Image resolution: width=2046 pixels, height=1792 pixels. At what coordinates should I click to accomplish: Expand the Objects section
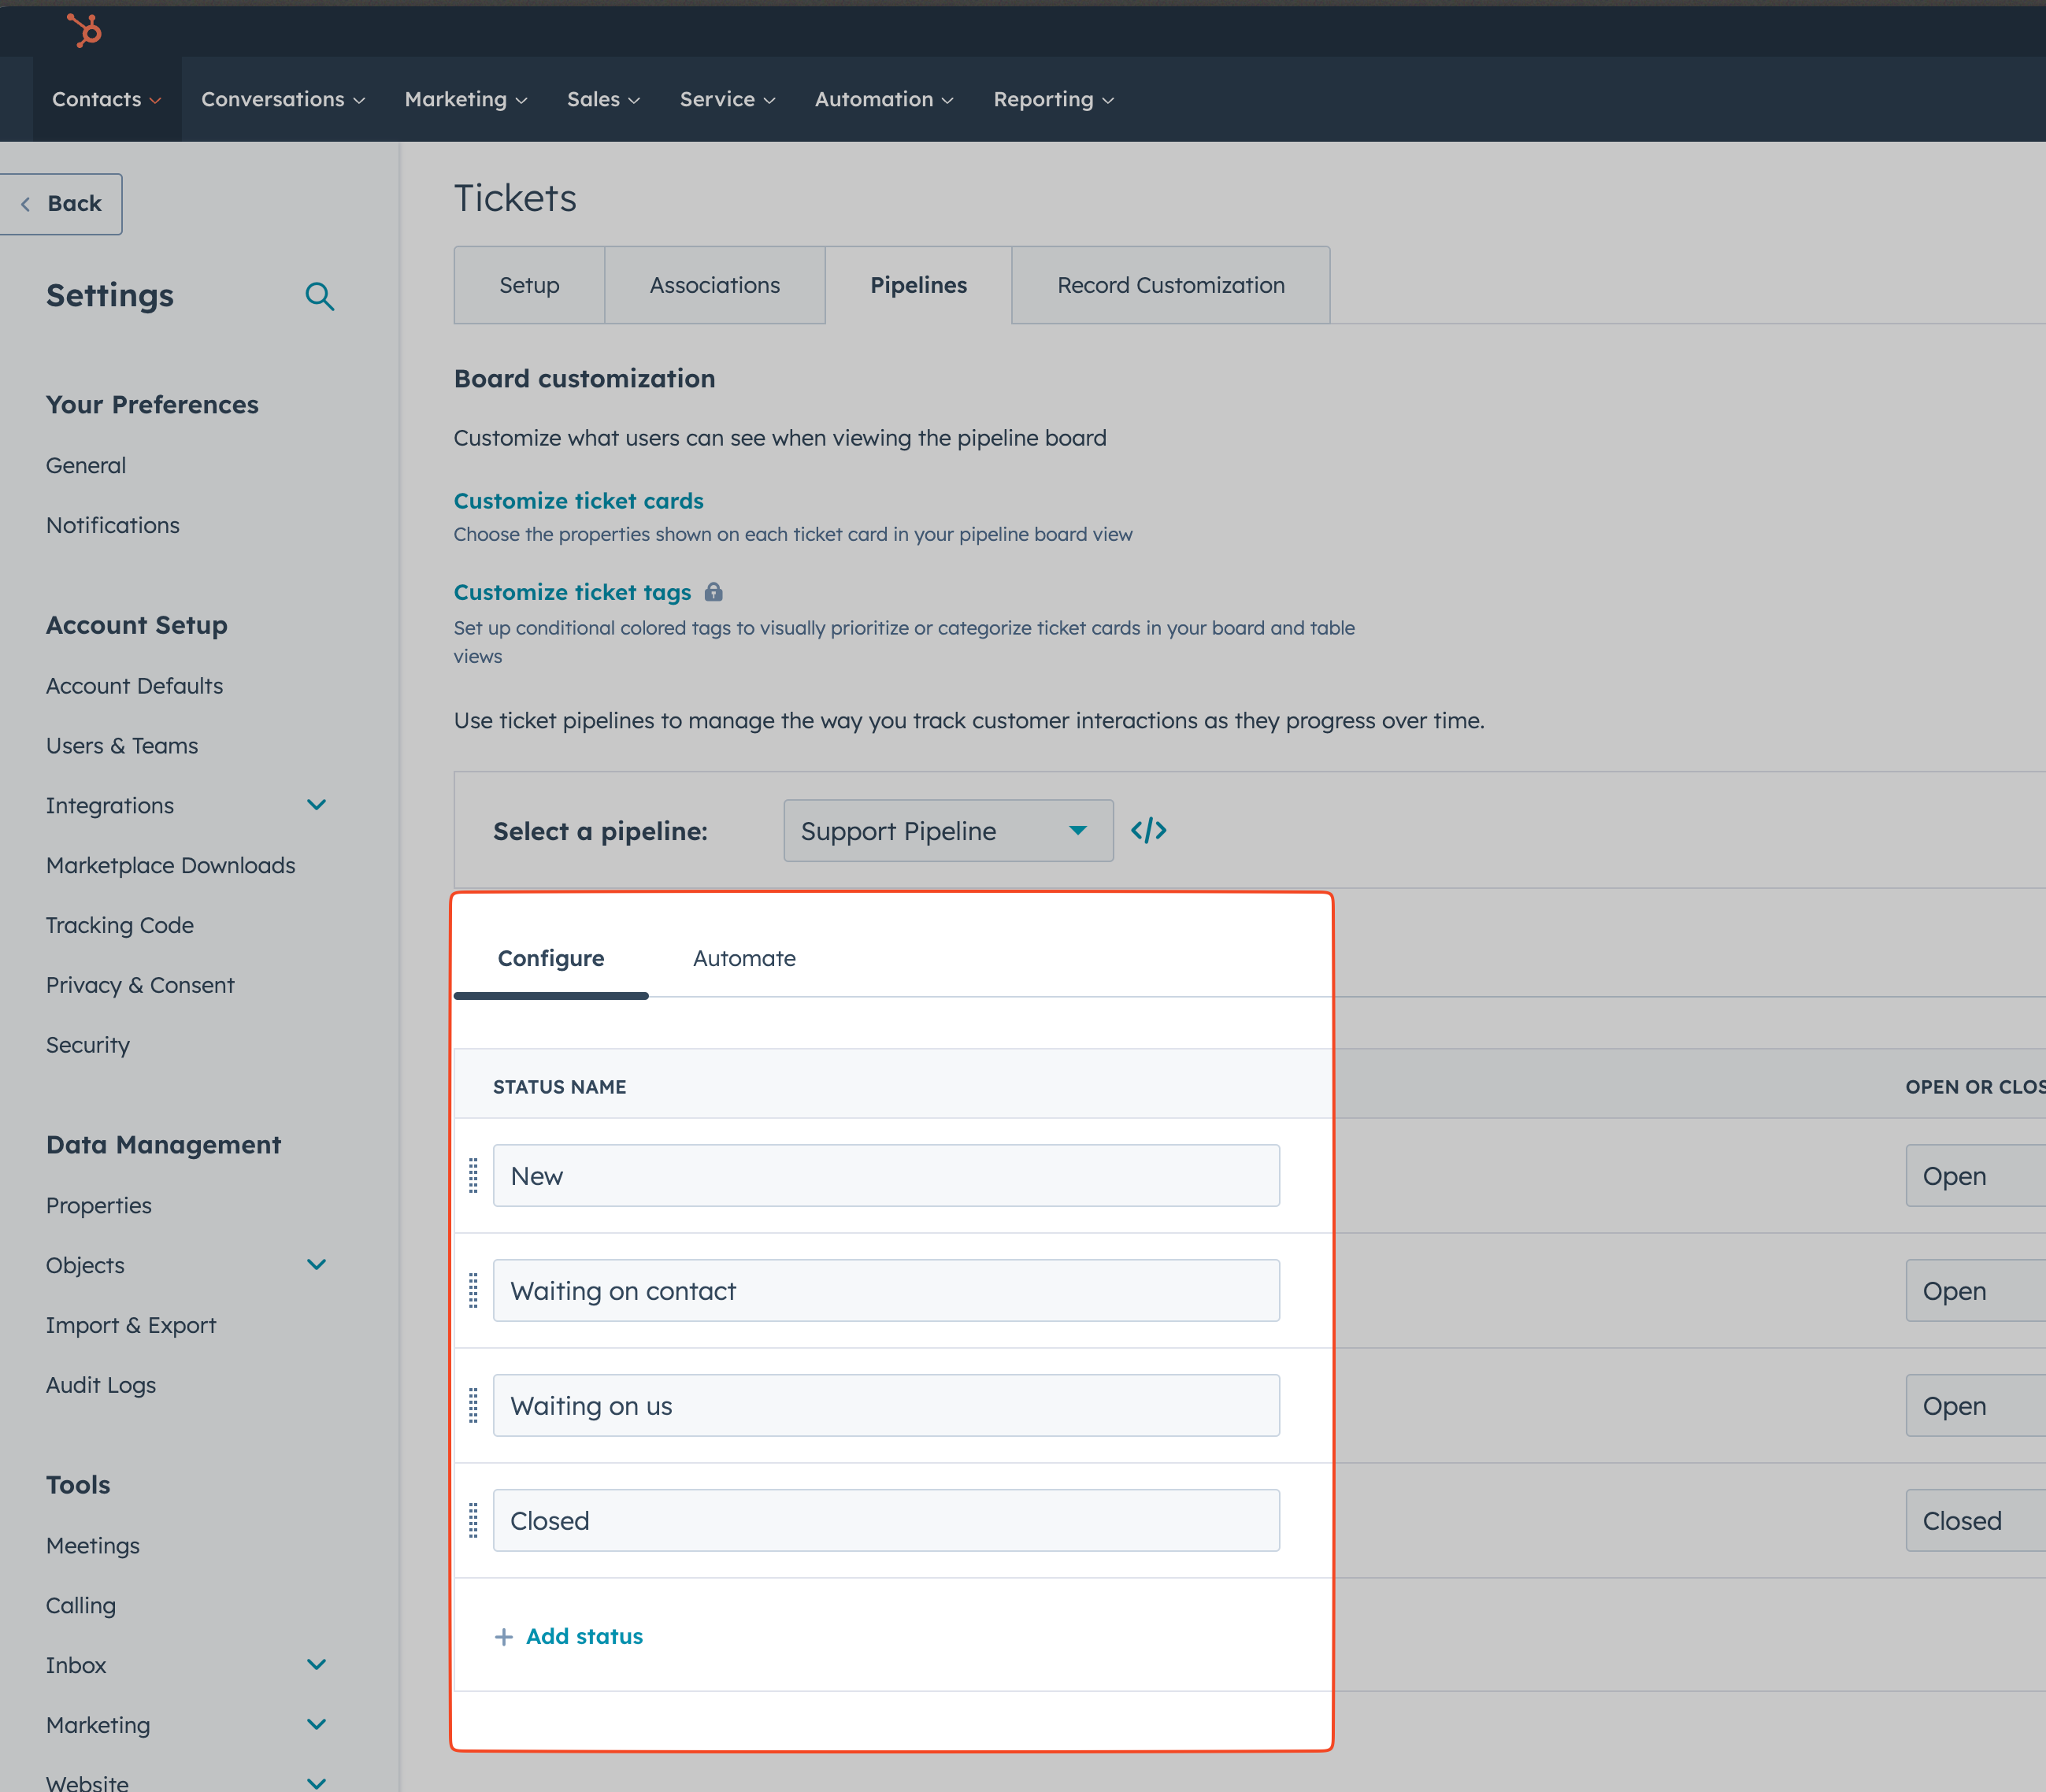(x=317, y=1264)
